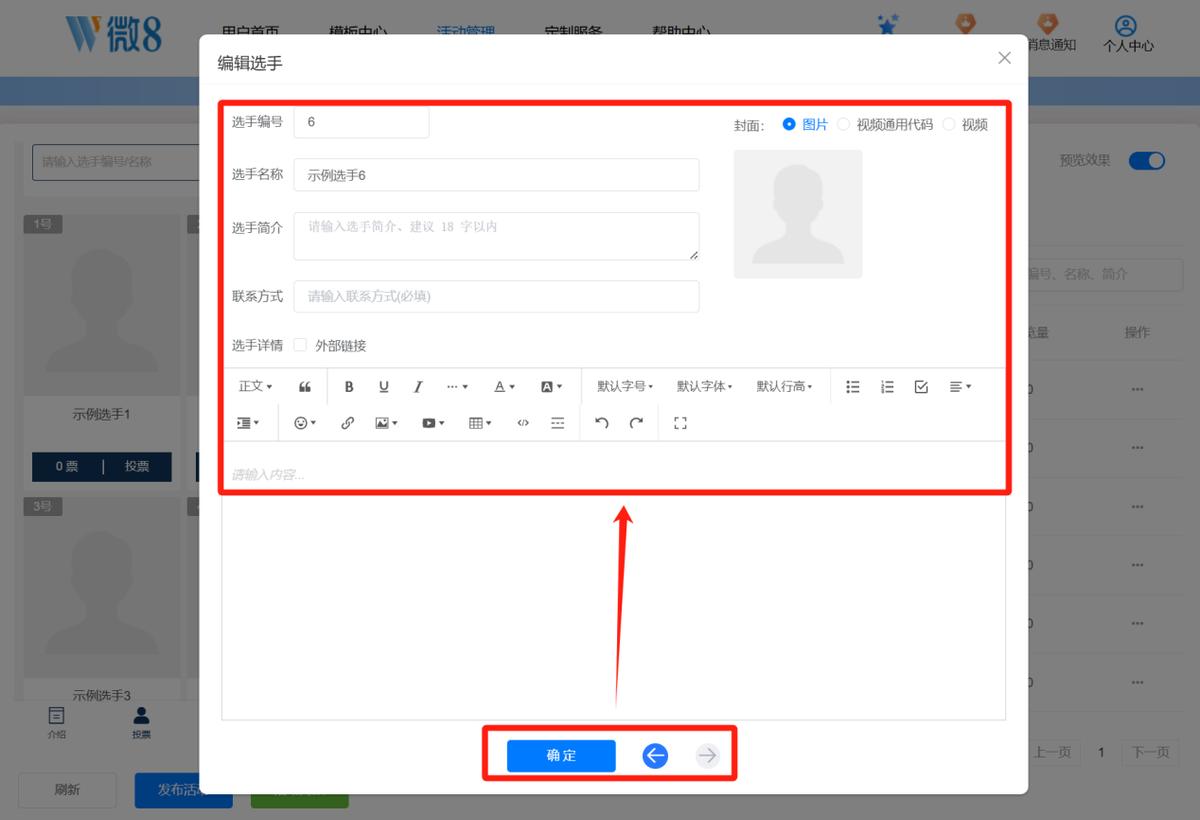Open the font color dropdown

click(x=505, y=387)
